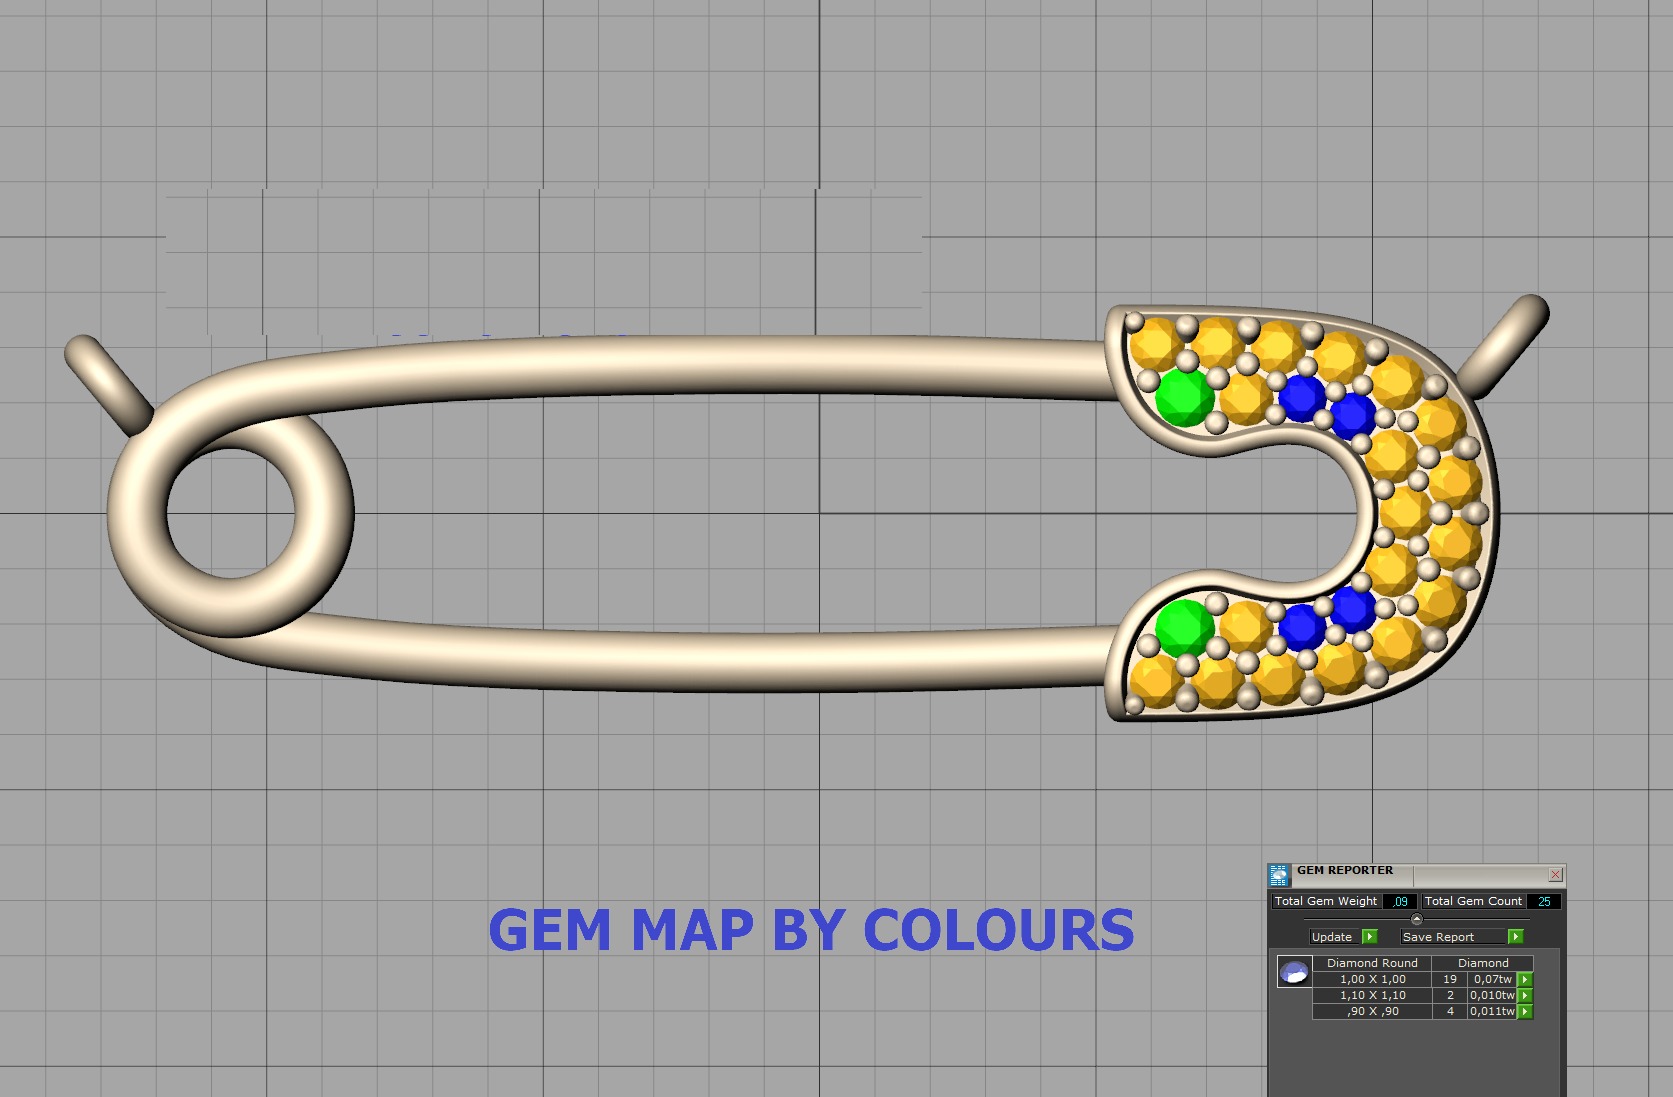This screenshot has height=1097, width=1673.
Task: Select the 1,10 X 1,10 size cell
Action: point(1372,996)
